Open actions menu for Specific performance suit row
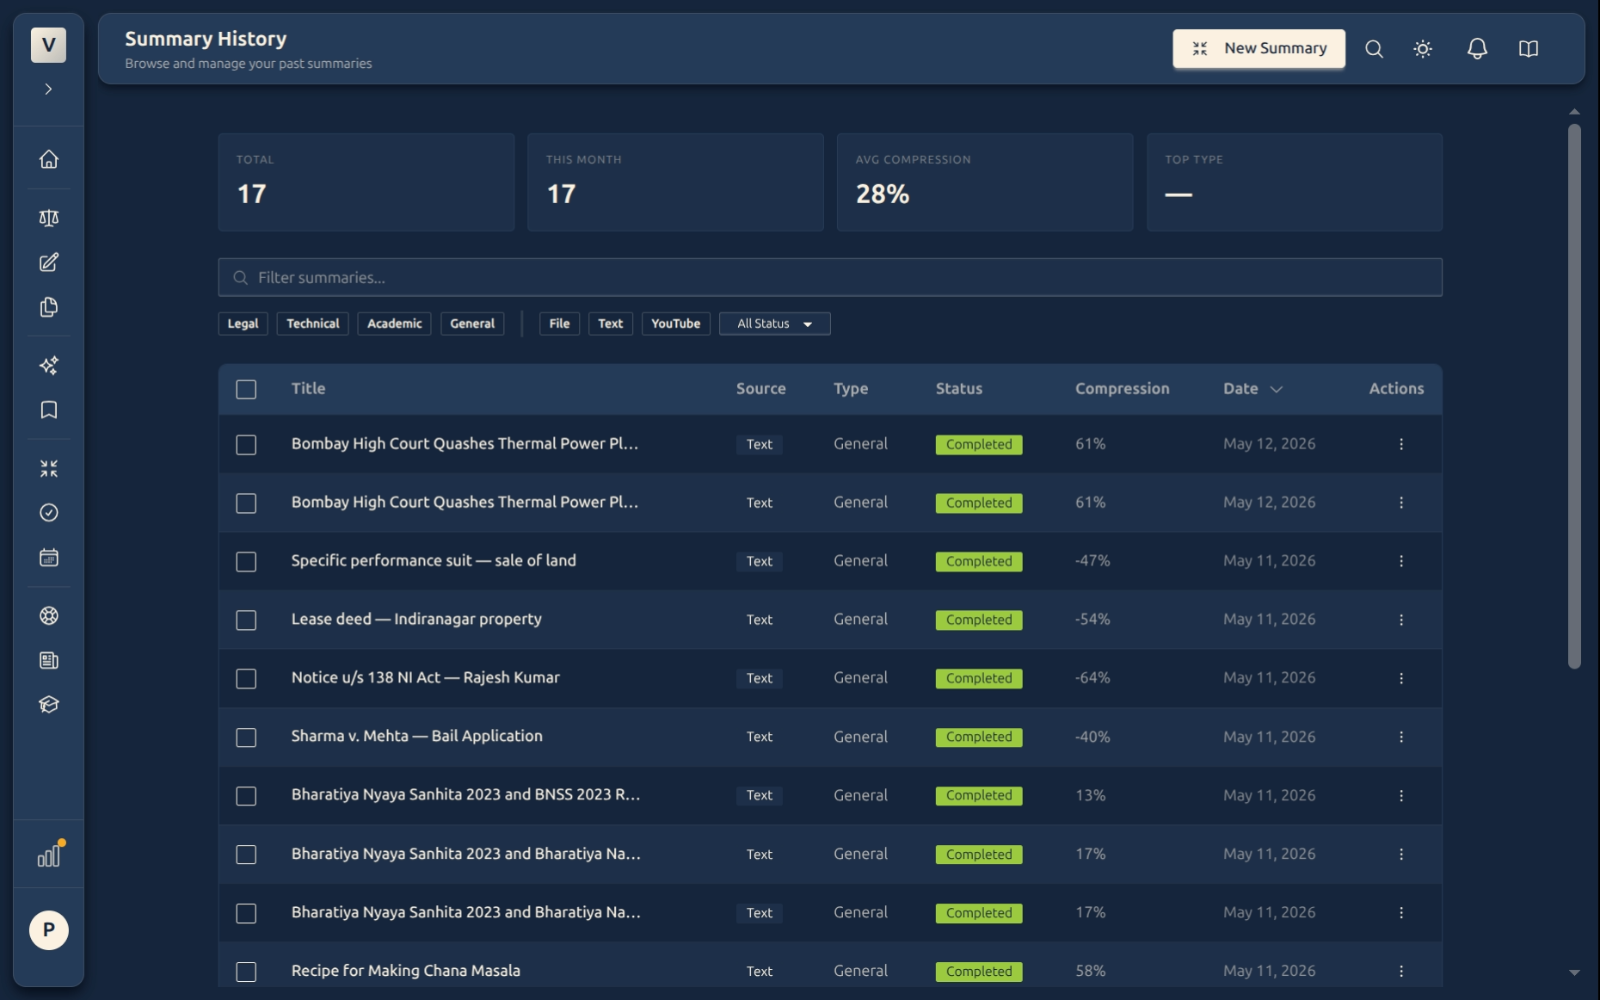This screenshot has height=1000, width=1600. coord(1401,561)
